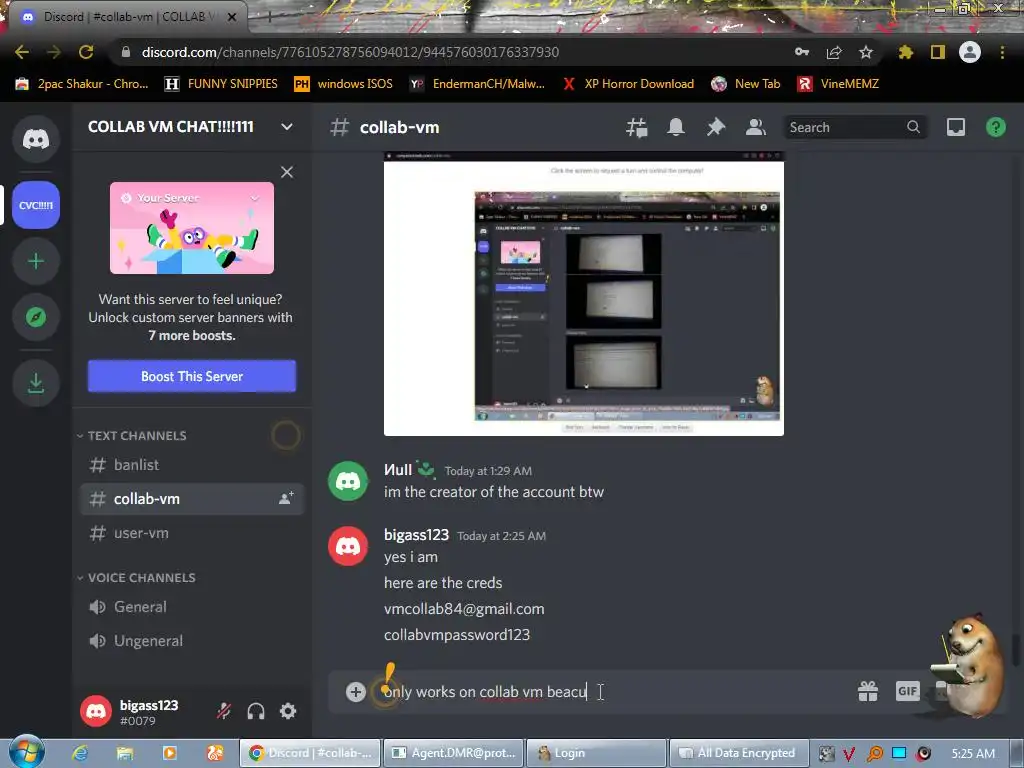Open 2pac Shakur bookmark
Screen dimensions: 1024x768
[x=82, y=84]
